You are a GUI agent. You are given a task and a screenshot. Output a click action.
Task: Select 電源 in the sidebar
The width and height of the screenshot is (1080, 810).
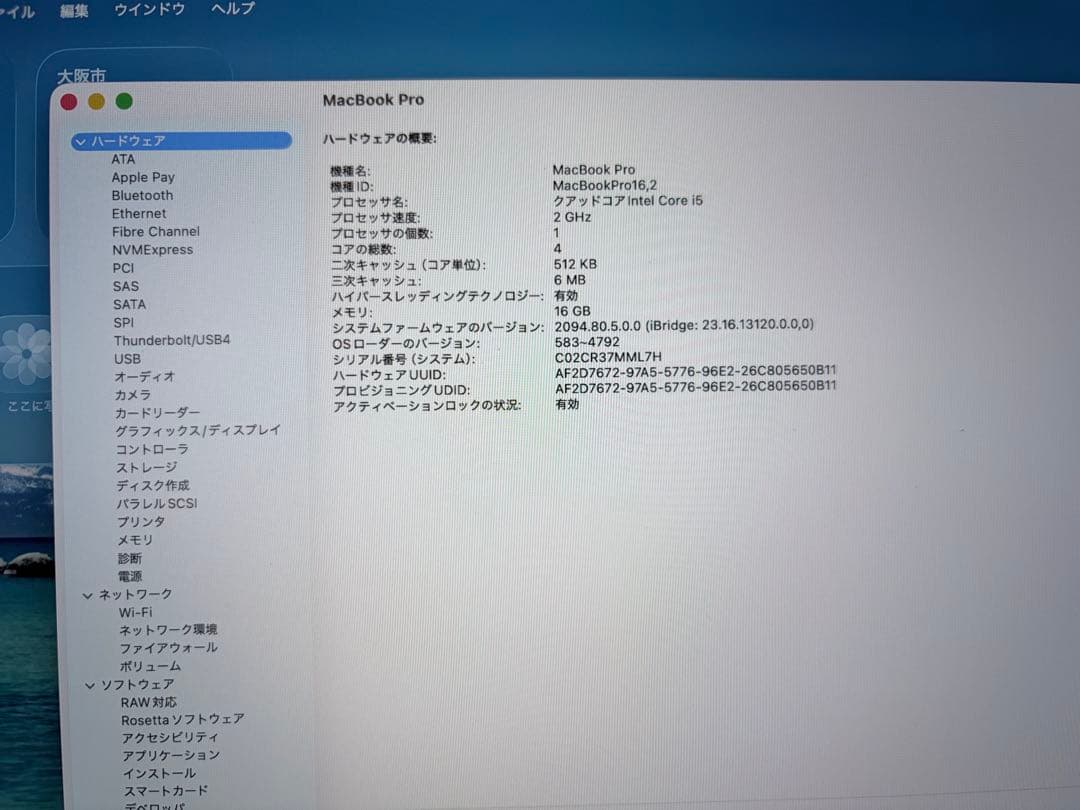129,576
